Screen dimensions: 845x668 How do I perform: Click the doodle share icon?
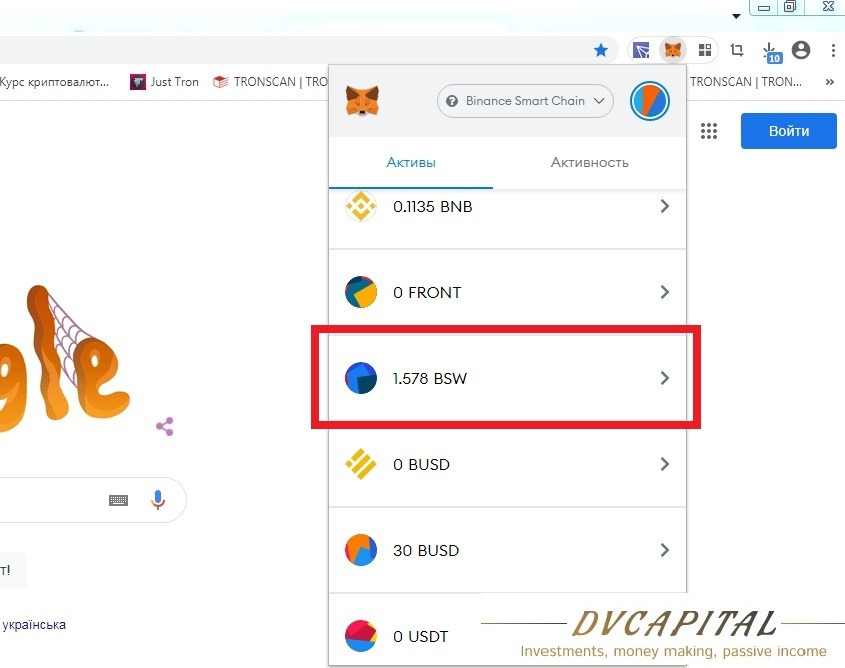(x=165, y=427)
